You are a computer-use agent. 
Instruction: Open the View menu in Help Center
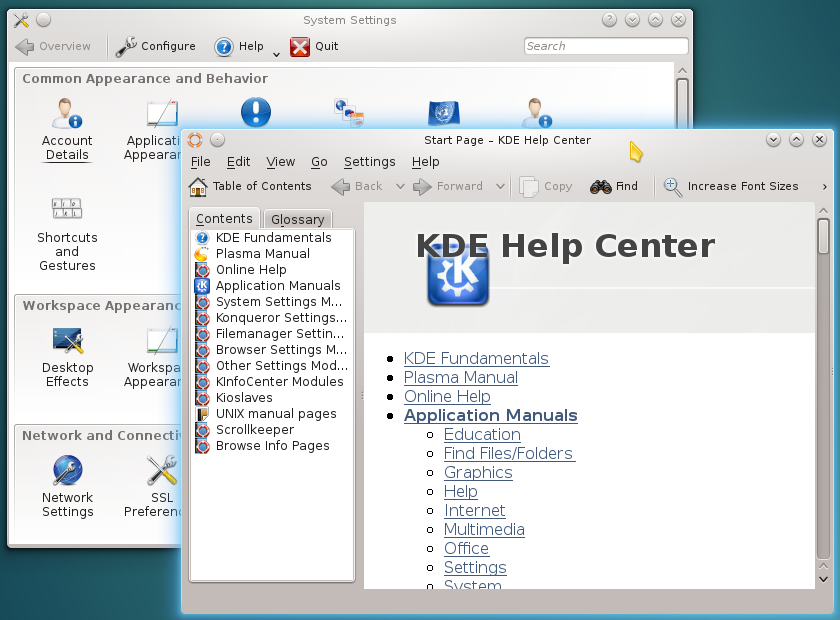click(x=281, y=162)
